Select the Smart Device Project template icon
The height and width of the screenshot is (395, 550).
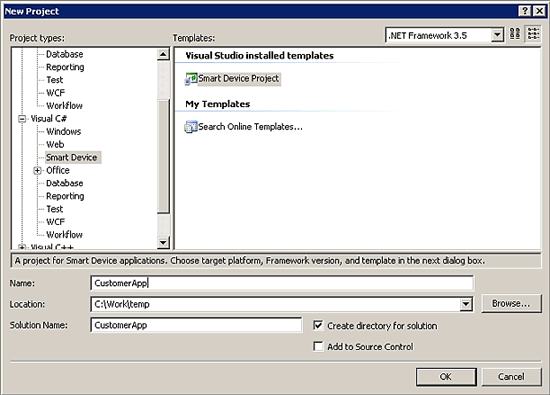tap(191, 79)
